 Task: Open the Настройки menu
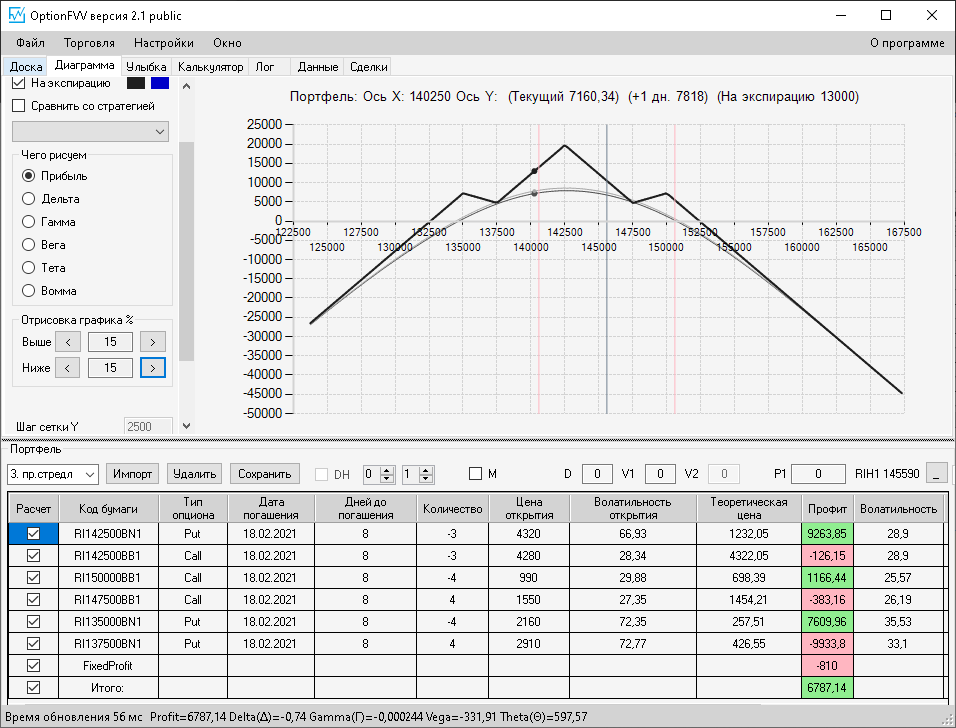tap(163, 43)
